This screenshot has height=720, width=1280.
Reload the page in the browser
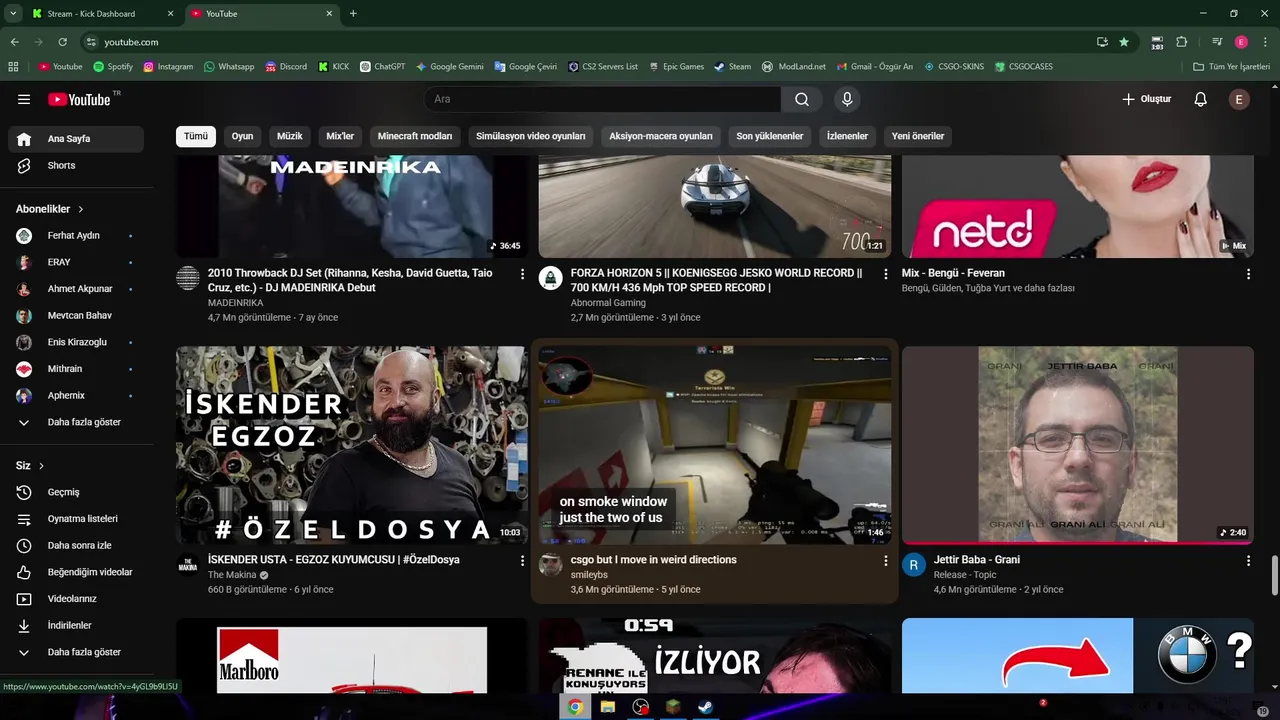[62, 42]
